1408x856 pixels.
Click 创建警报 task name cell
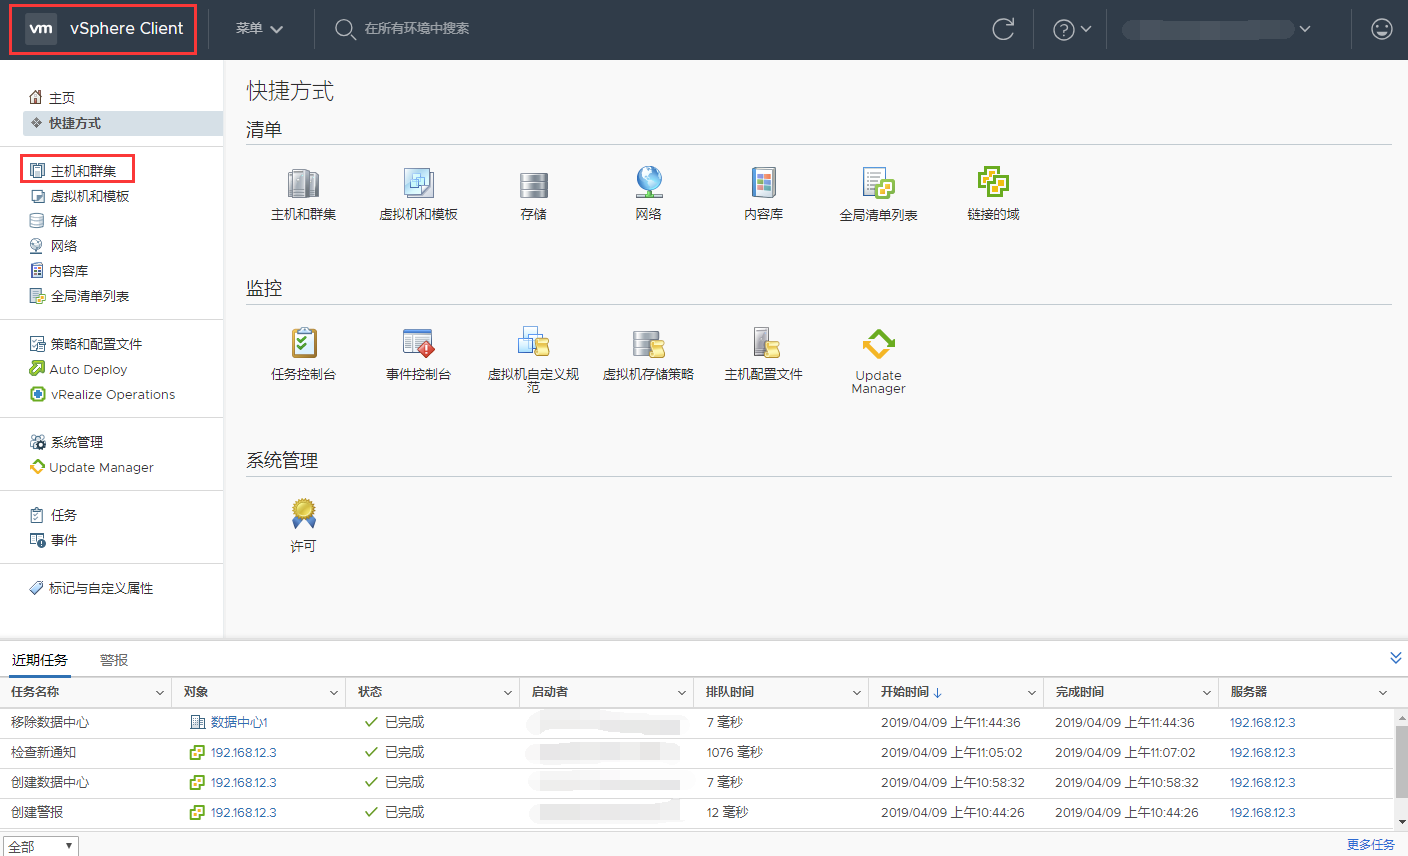(x=37, y=812)
